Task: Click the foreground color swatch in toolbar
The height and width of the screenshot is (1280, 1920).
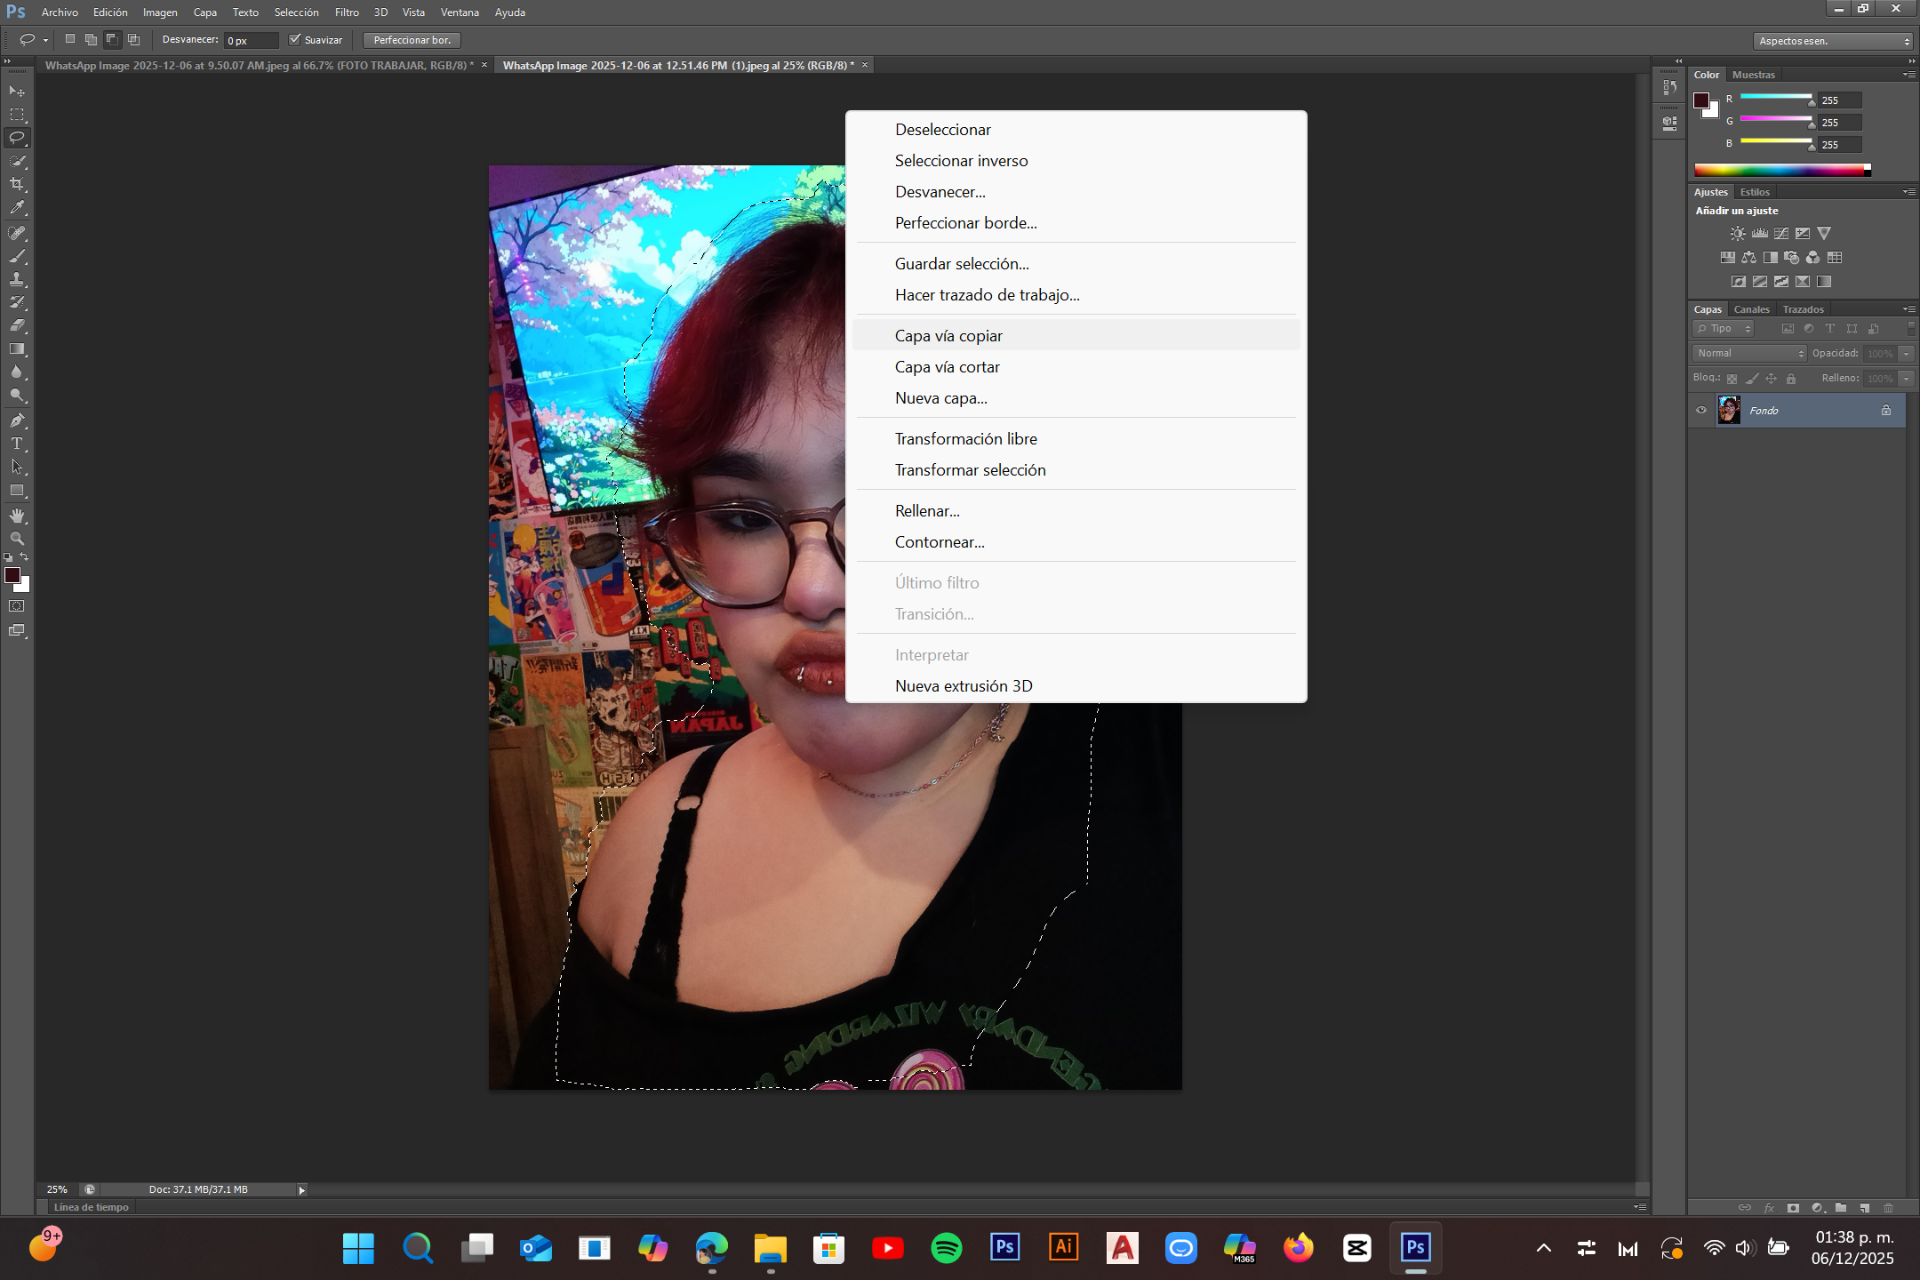Action: (12, 575)
